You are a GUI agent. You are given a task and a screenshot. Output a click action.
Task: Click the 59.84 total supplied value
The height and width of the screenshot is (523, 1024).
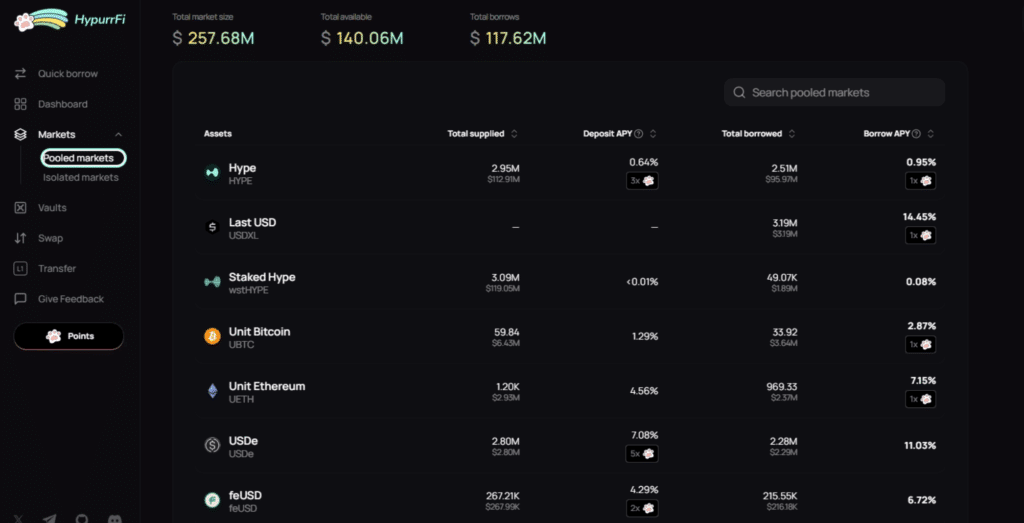507,332
